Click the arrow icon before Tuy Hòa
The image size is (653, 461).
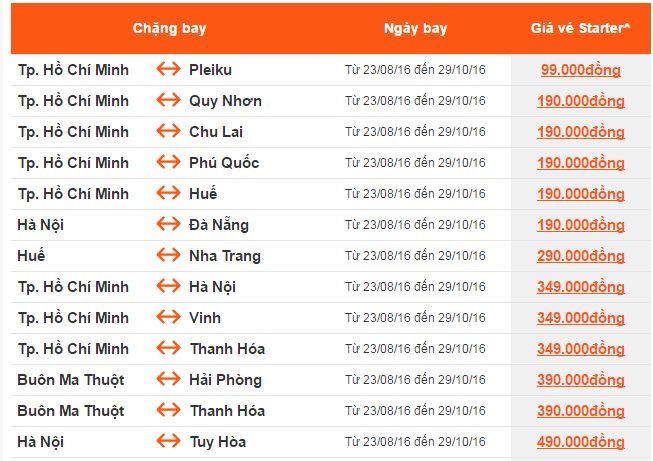tap(167, 442)
